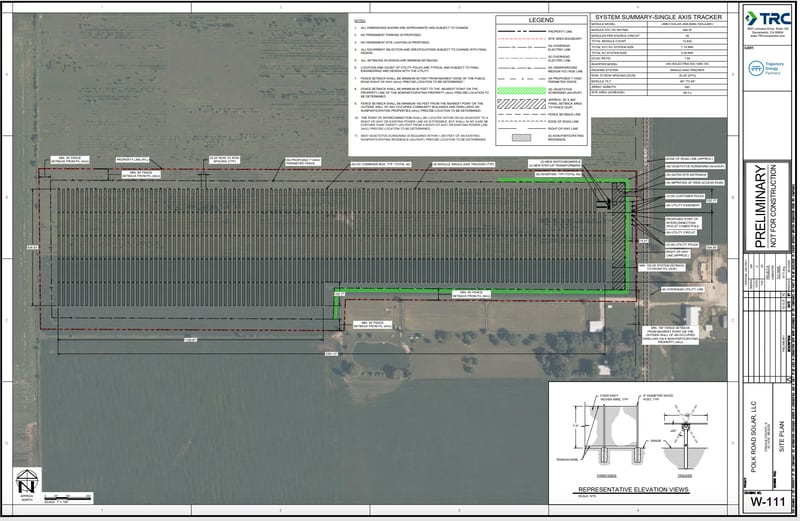Click the New Switchboards and Step-Up Transformers callout

tap(556, 164)
